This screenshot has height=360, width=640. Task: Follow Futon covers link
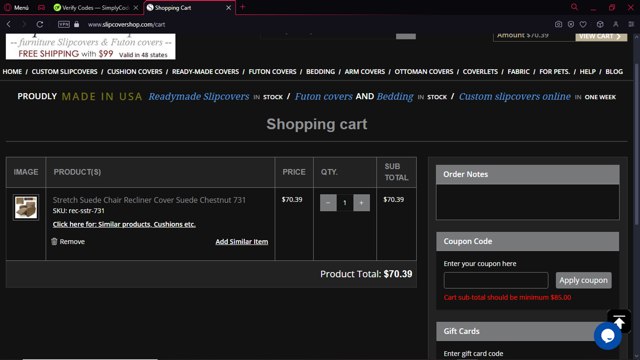click(x=323, y=97)
